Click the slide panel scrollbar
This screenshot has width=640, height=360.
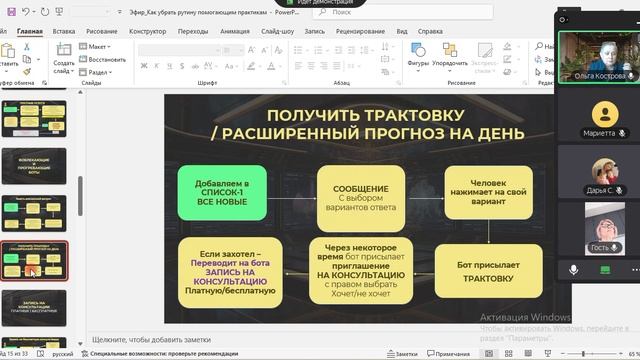pyautogui.click(x=80, y=196)
